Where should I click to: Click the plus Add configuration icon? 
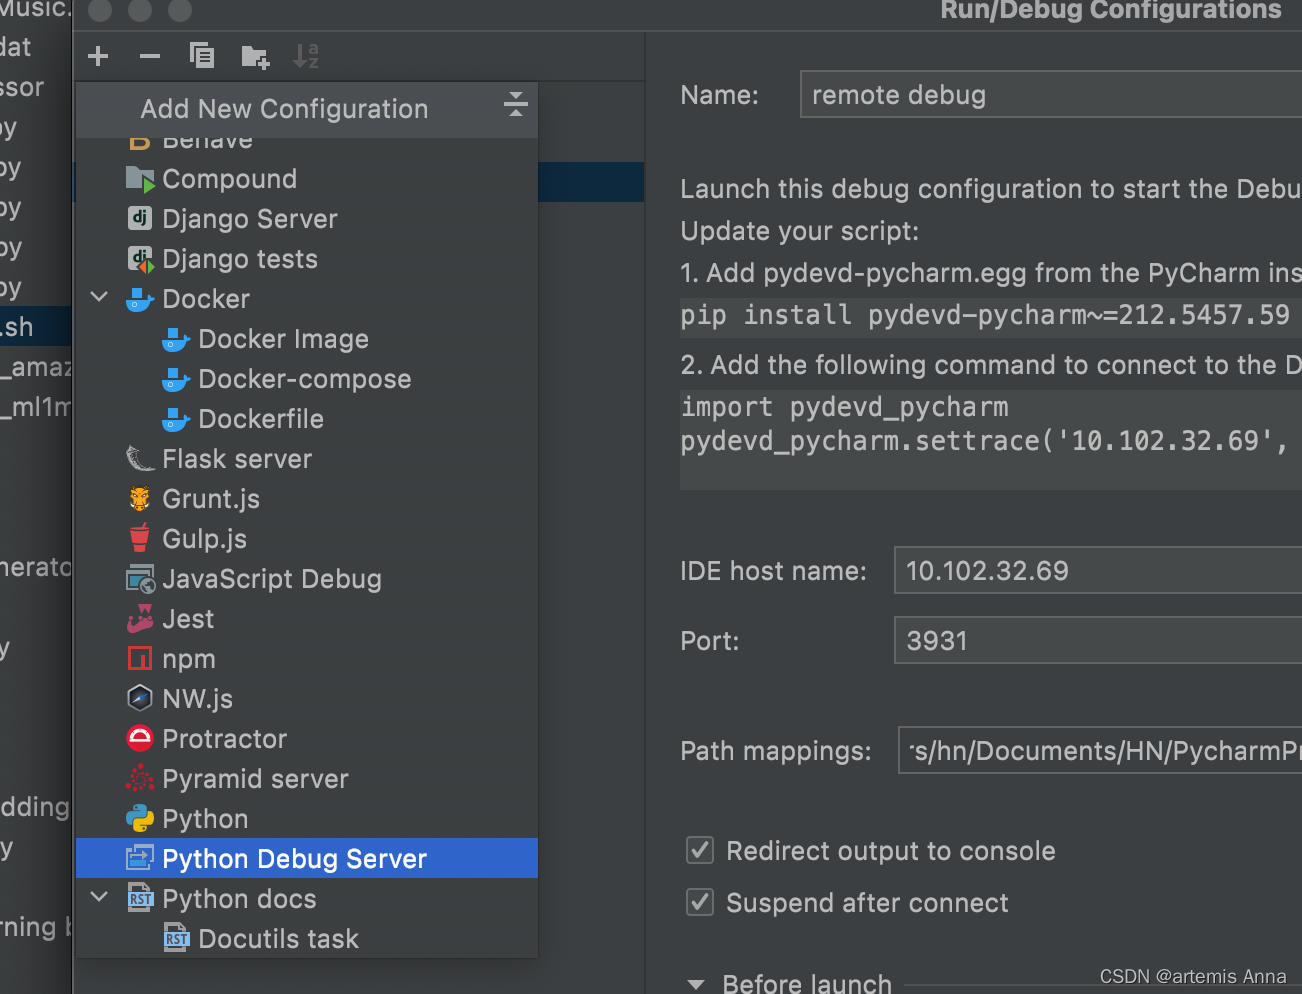[98, 56]
